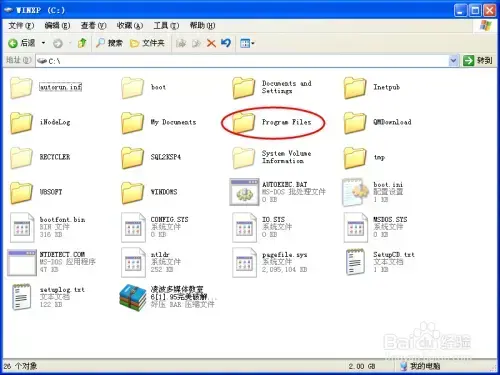Select the SQL2KSP4 folder icon
This screenshot has width=500, height=375.
pos(132,158)
